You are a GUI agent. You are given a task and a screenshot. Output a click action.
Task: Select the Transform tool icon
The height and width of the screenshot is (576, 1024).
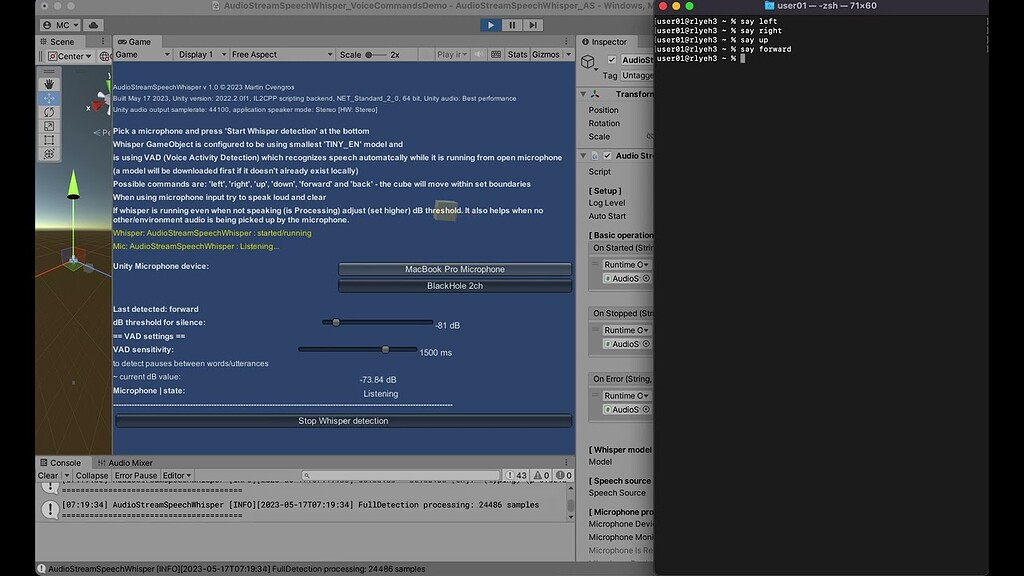[x=49, y=153]
